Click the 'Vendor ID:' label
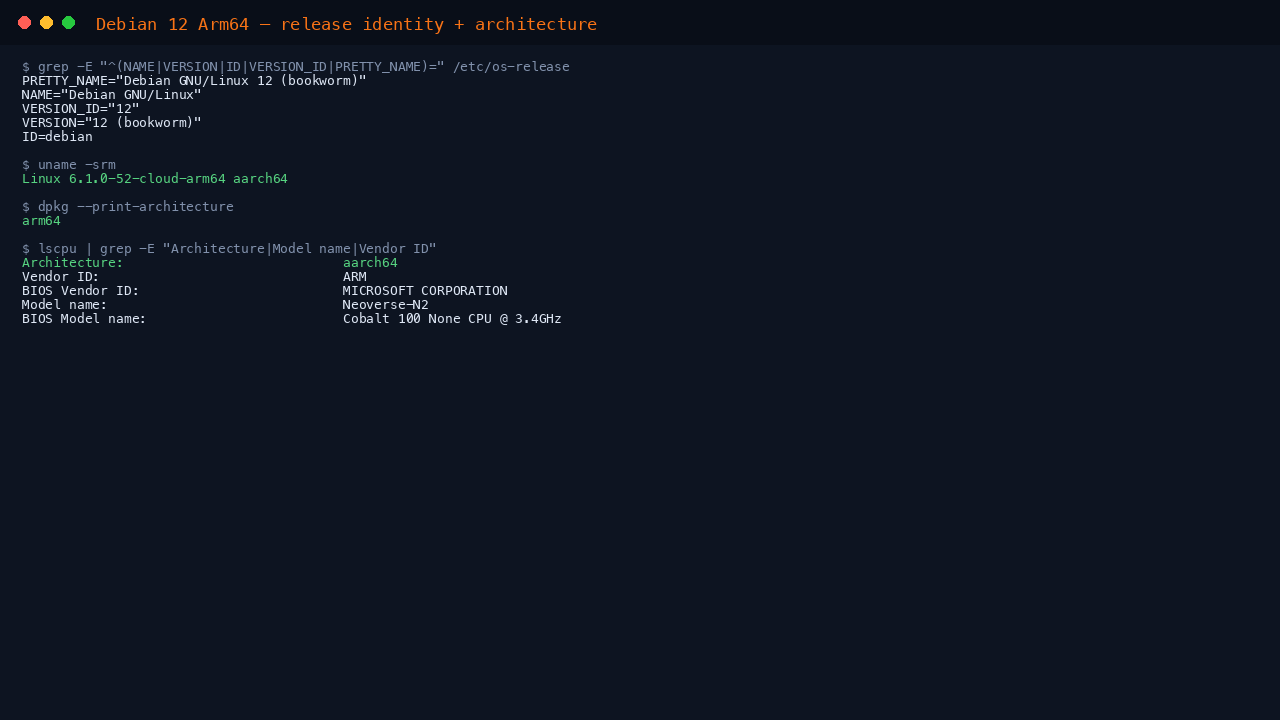The image size is (1280, 720). [61, 277]
